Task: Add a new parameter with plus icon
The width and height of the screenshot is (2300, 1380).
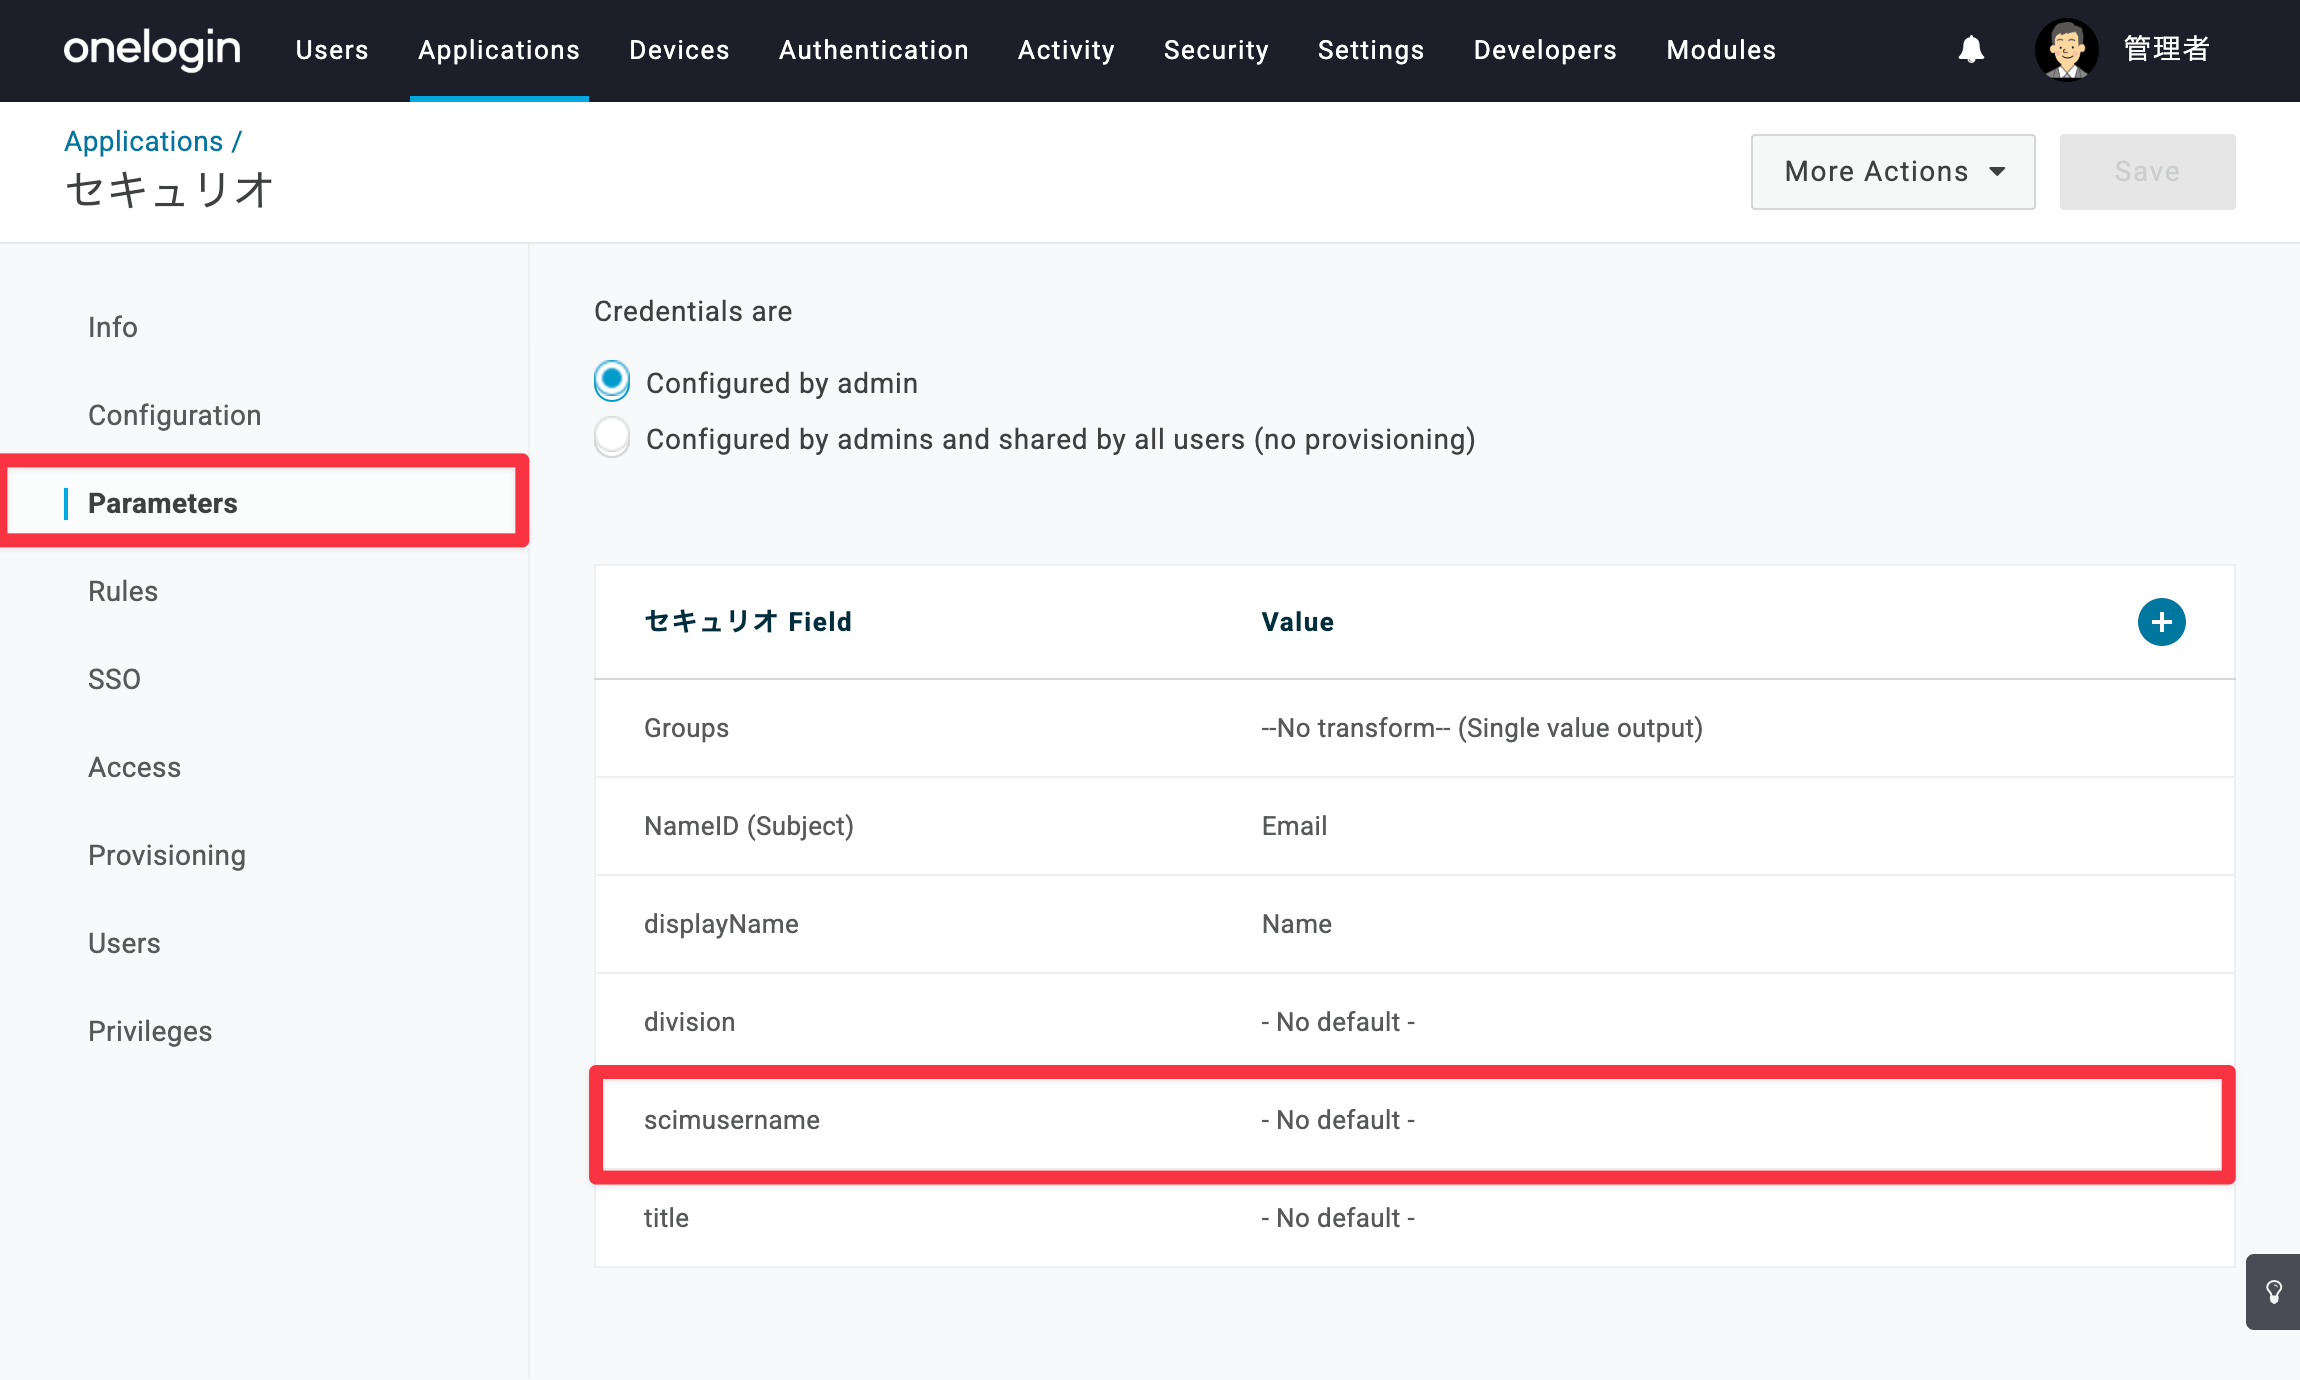Action: click(2161, 622)
